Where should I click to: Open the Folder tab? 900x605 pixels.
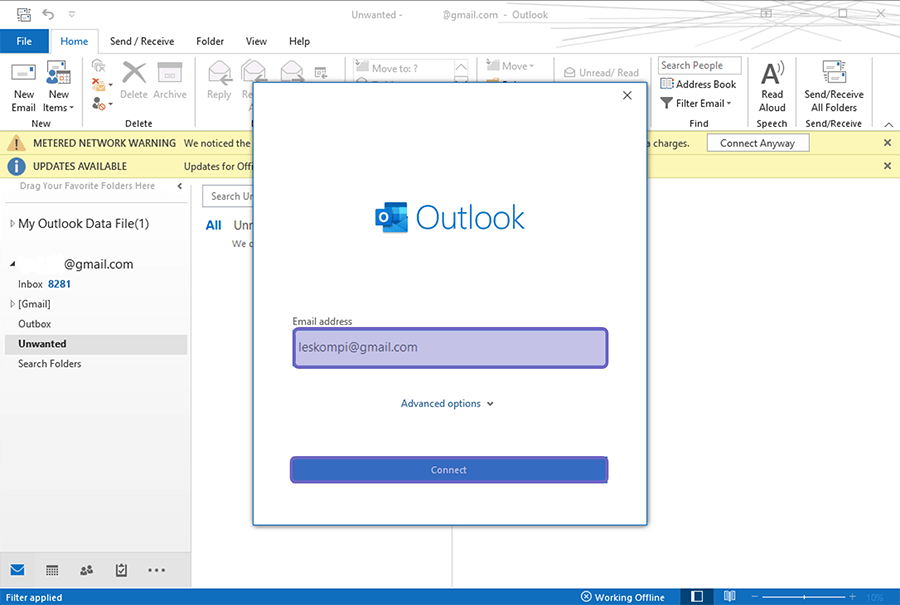(210, 41)
